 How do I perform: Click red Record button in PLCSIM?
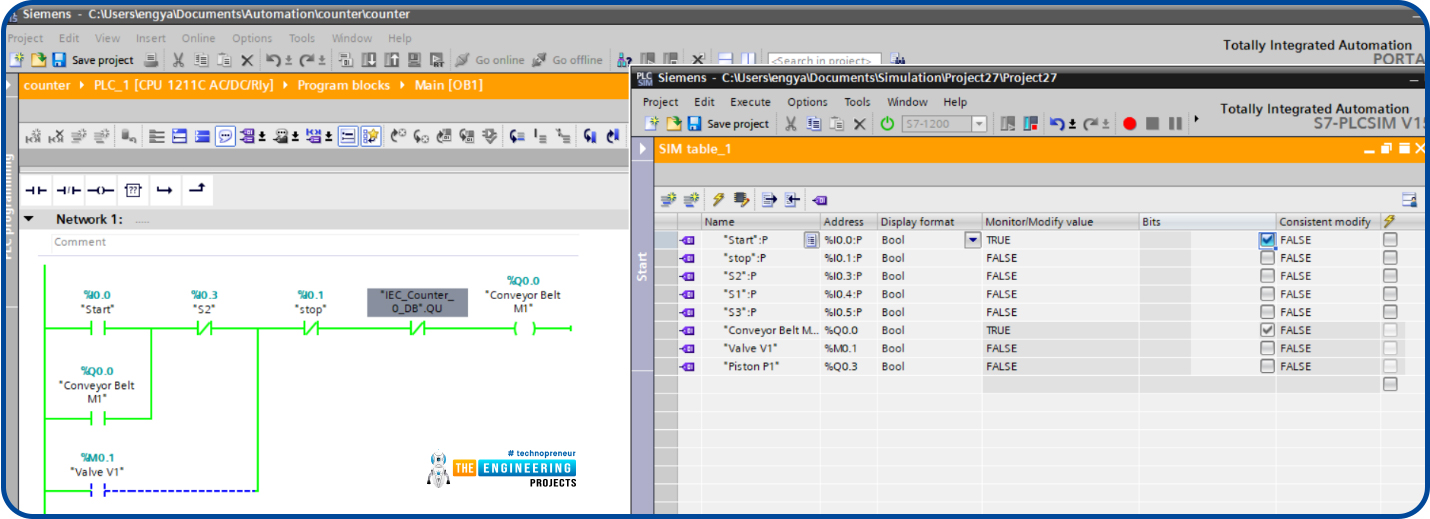1130,124
